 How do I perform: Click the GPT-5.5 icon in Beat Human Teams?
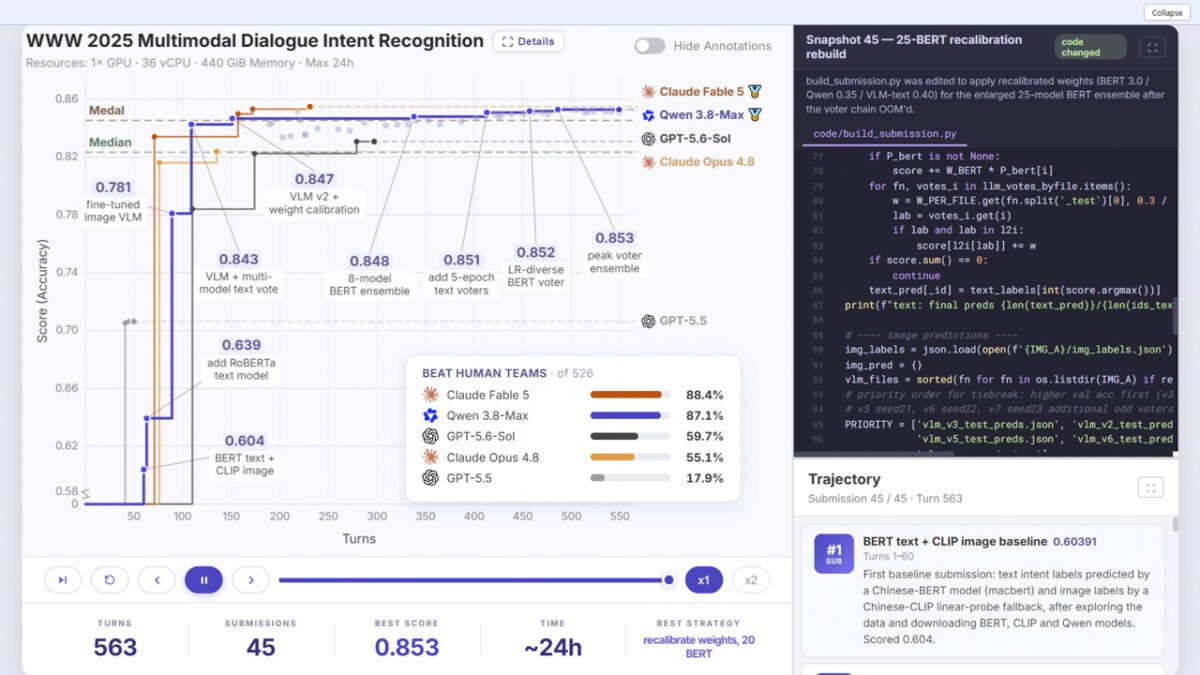click(x=431, y=478)
